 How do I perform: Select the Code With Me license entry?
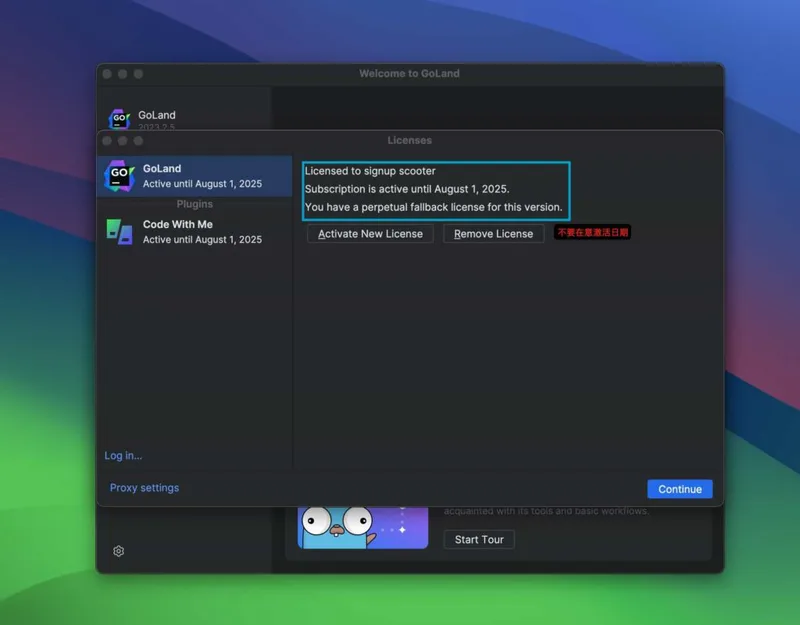coord(202,232)
